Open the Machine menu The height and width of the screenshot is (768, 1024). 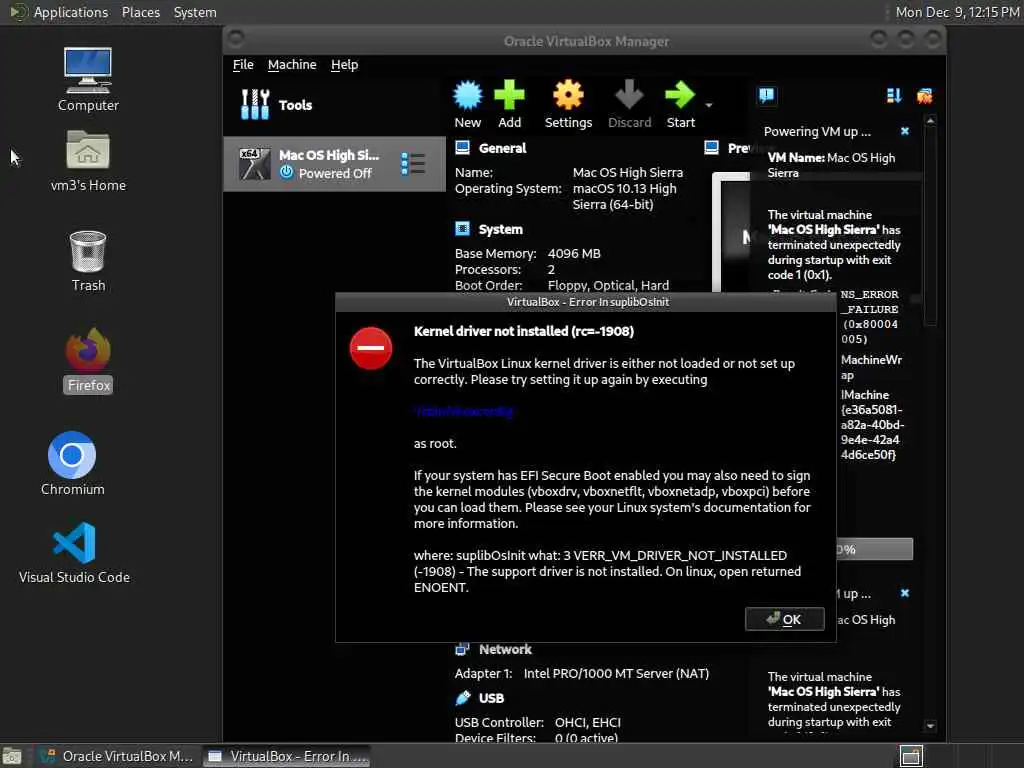[x=292, y=65]
